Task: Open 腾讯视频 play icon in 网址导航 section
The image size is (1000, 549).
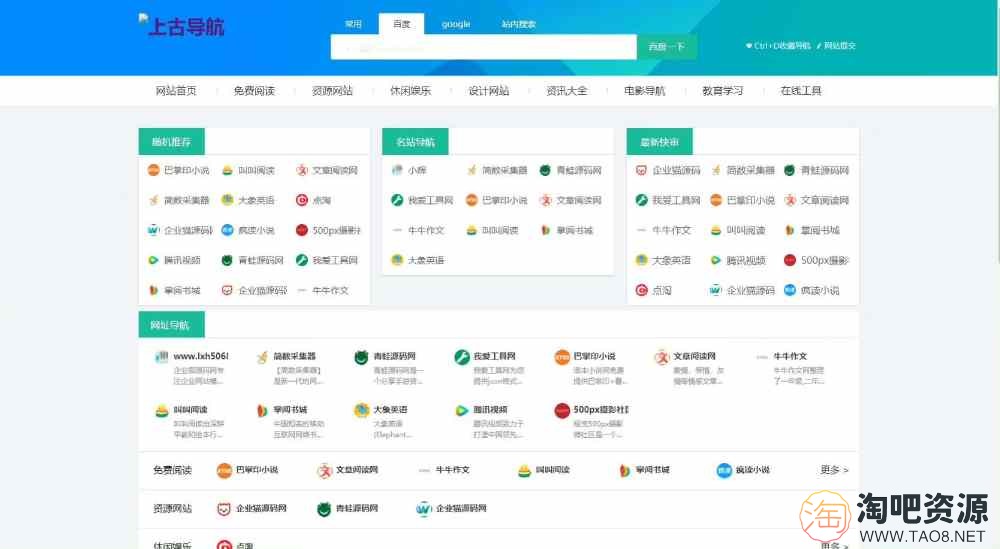Action: [x=462, y=411]
